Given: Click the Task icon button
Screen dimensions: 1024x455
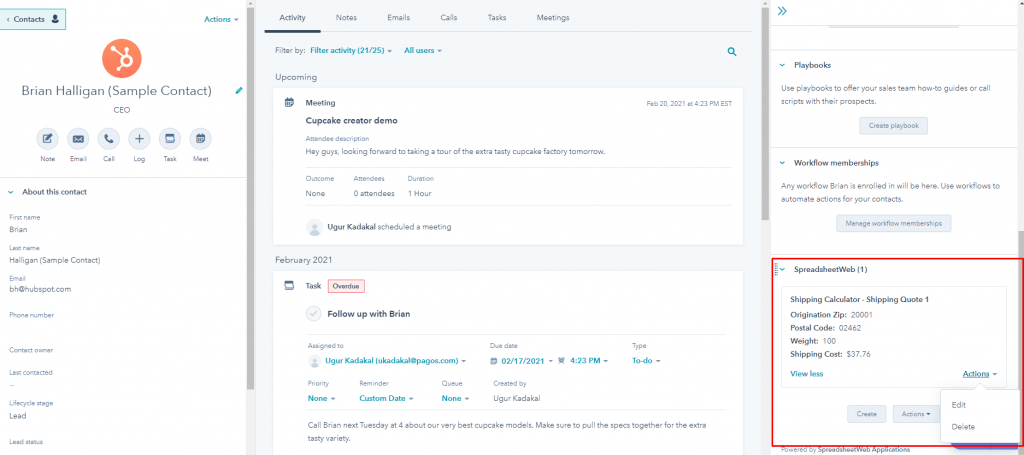Looking at the screenshot, I should coord(169,138).
